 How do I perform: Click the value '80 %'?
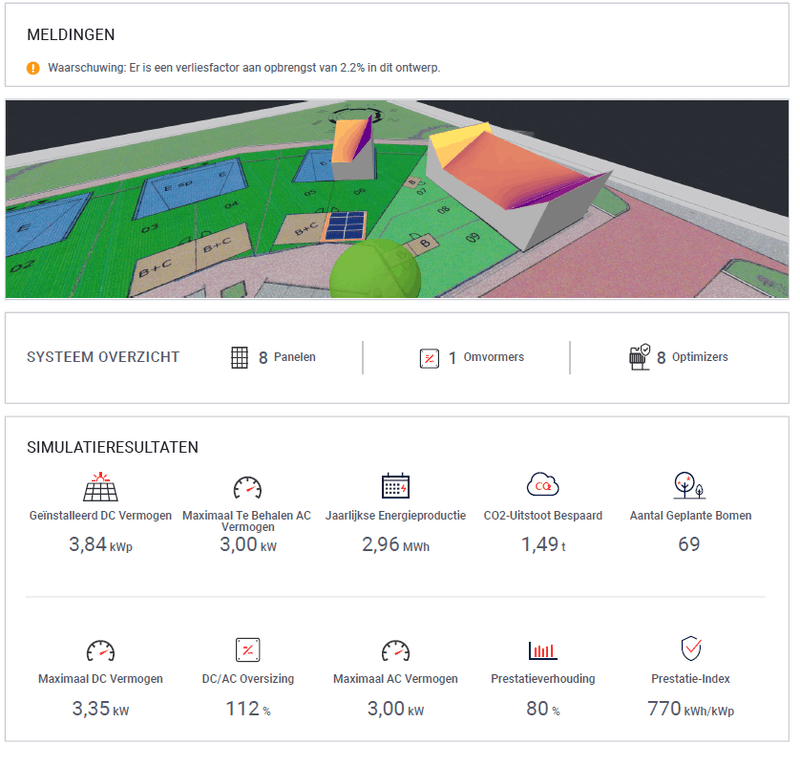pyautogui.click(x=543, y=709)
